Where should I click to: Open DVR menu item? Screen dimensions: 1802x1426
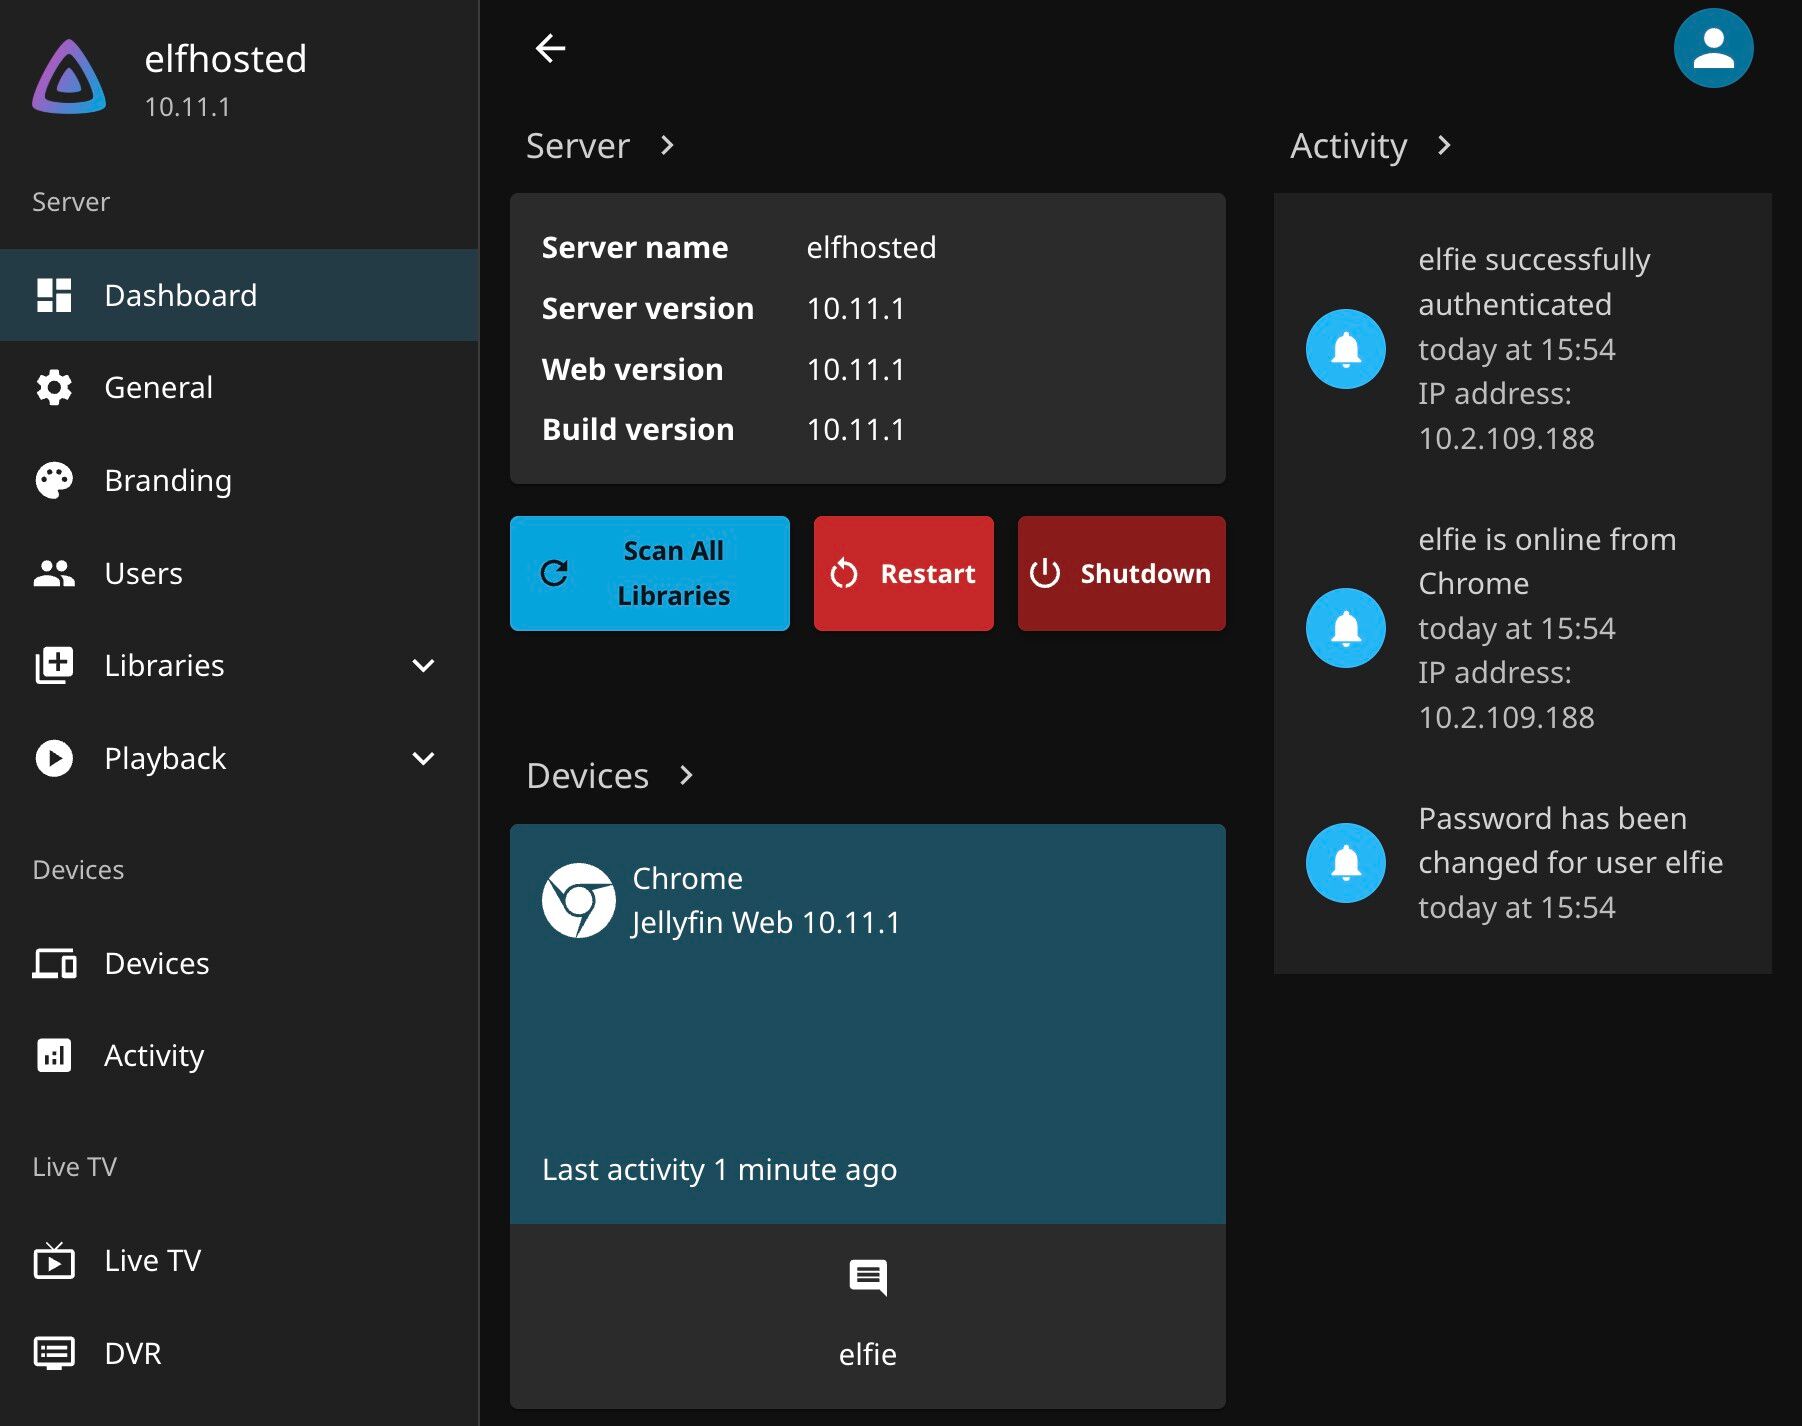(239, 1353)
